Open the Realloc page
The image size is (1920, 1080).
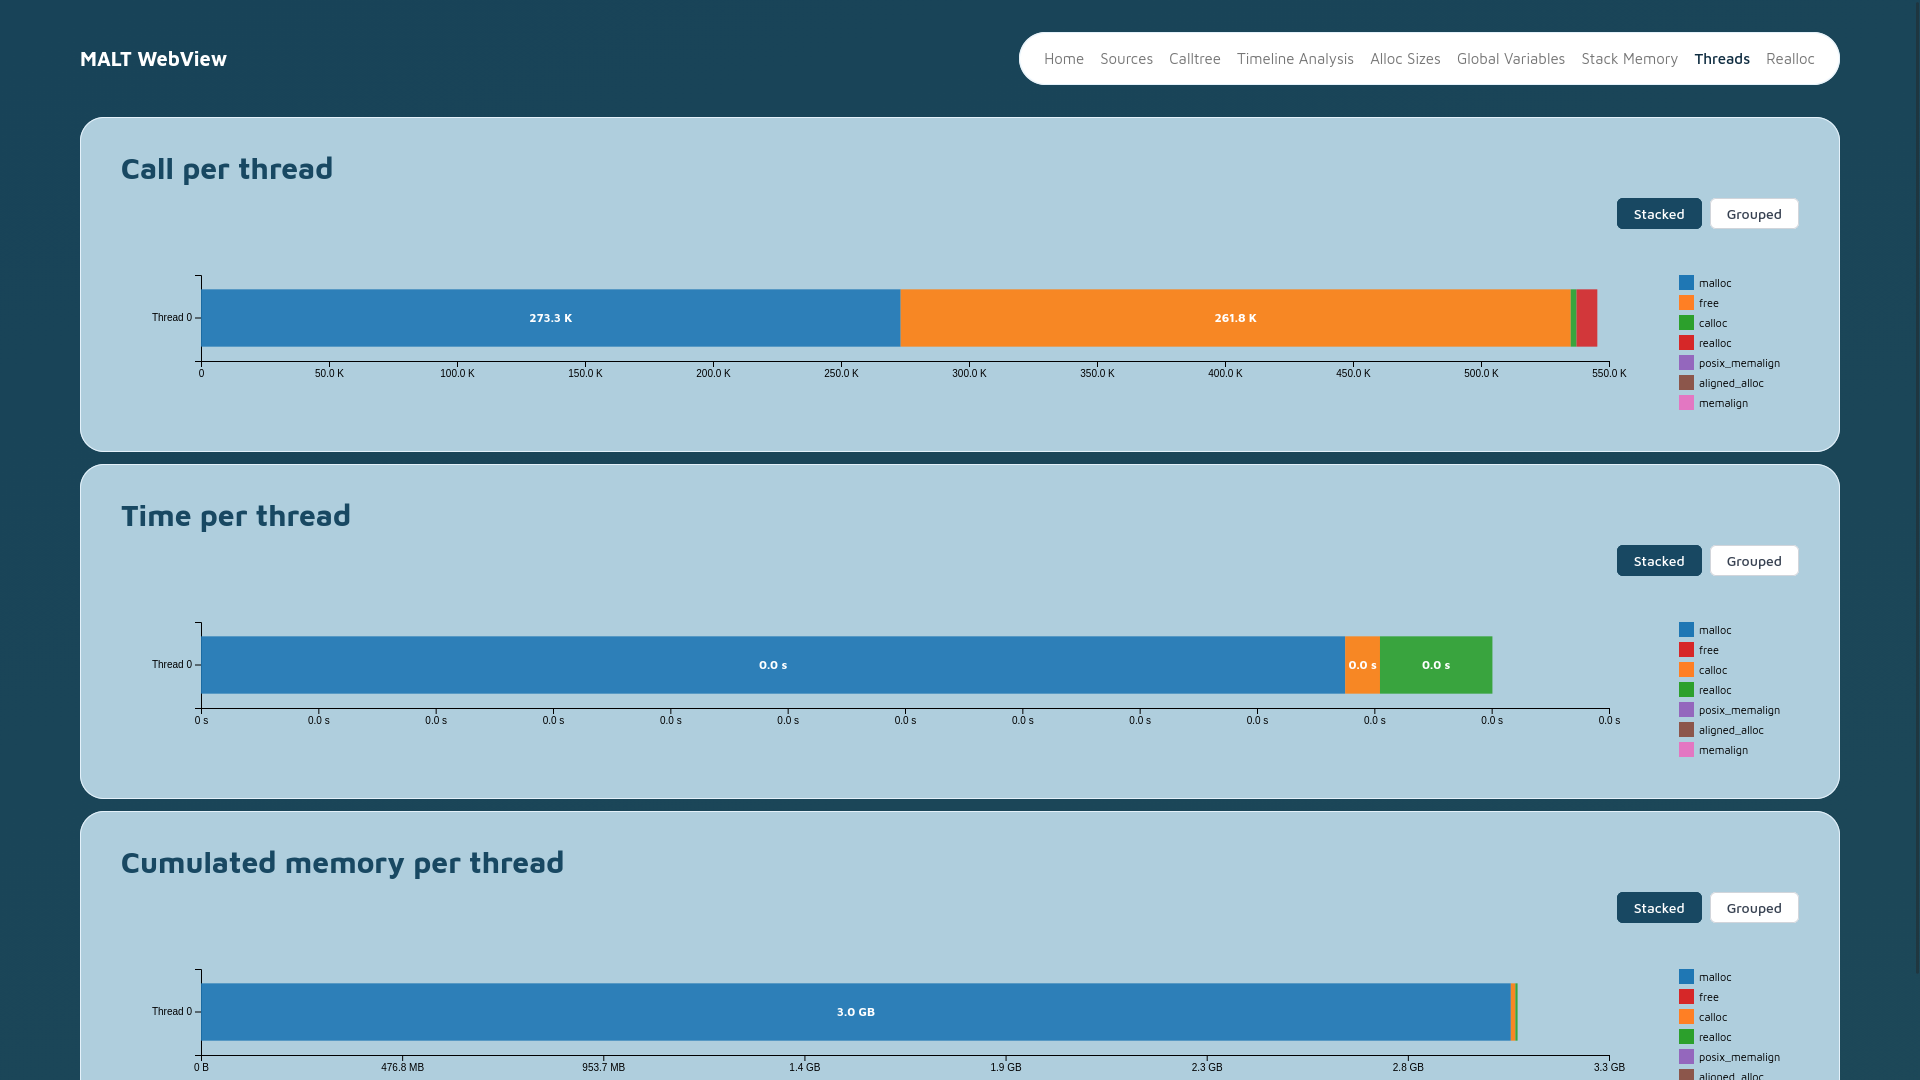tap(1789, 59)
